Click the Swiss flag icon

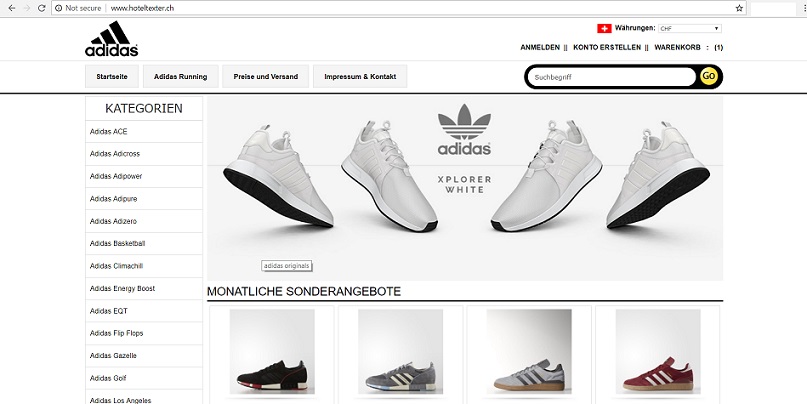[604, 28]
